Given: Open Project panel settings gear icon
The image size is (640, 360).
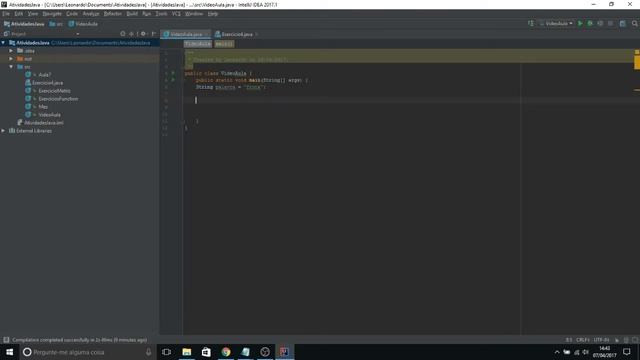Looking at the screenshot, I should coord(143,34).
